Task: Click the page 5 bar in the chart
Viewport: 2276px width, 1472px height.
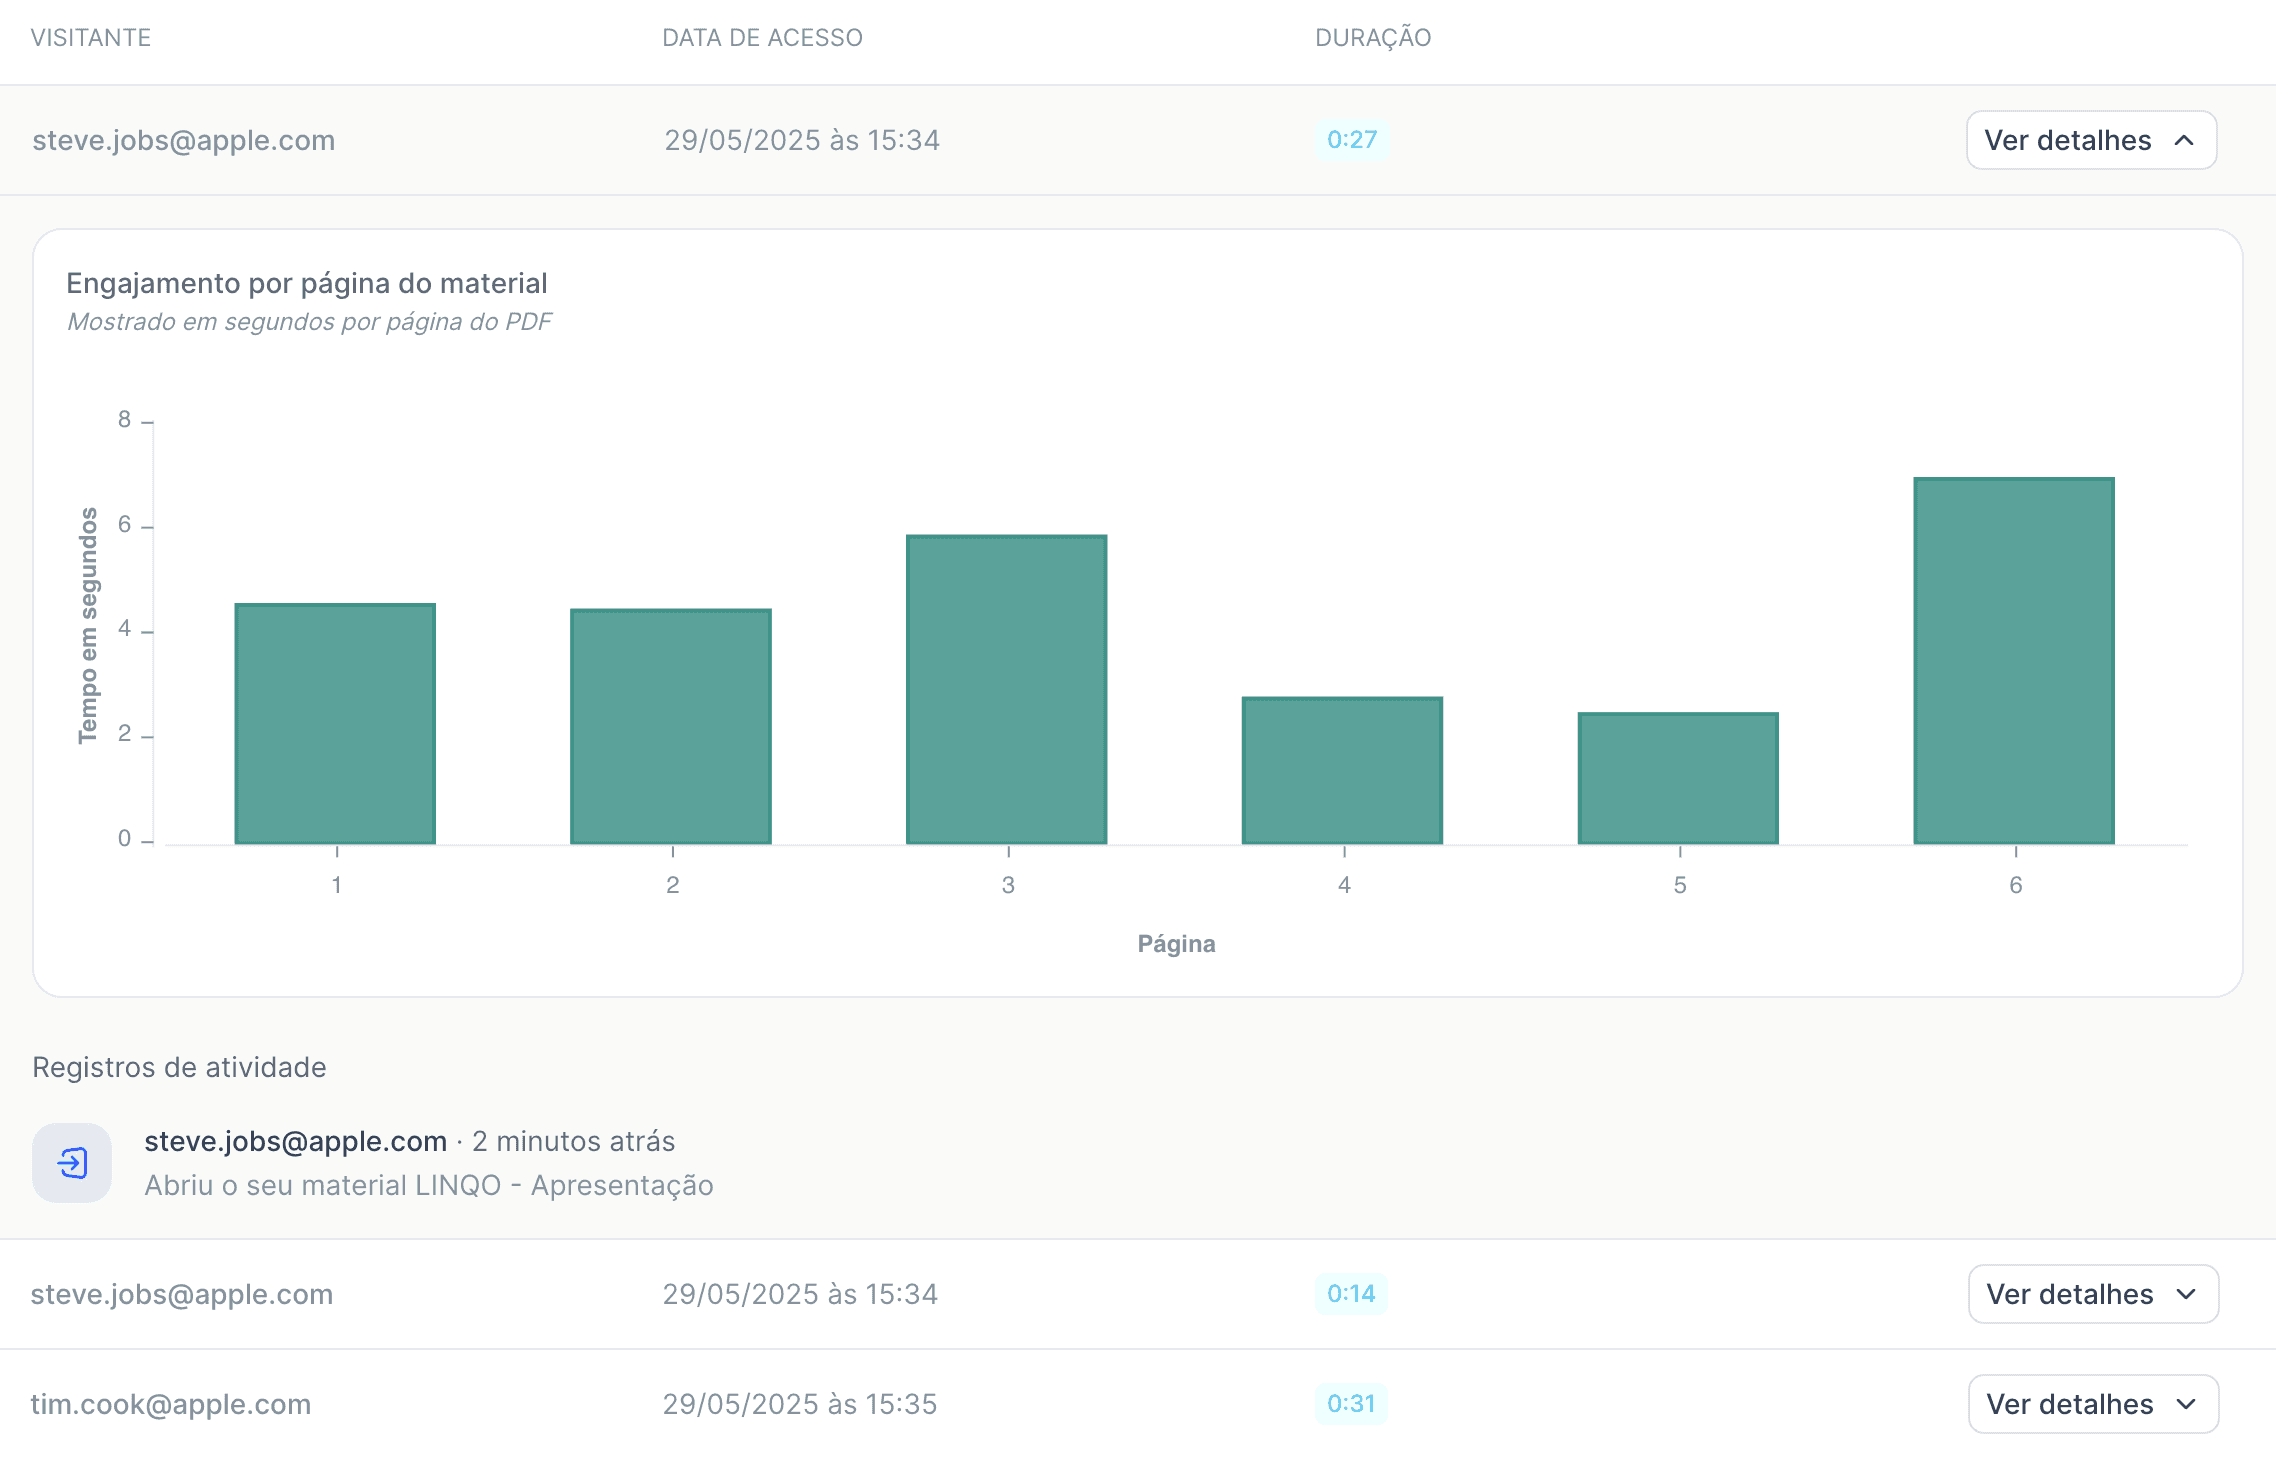Action: coord(1678,779)
